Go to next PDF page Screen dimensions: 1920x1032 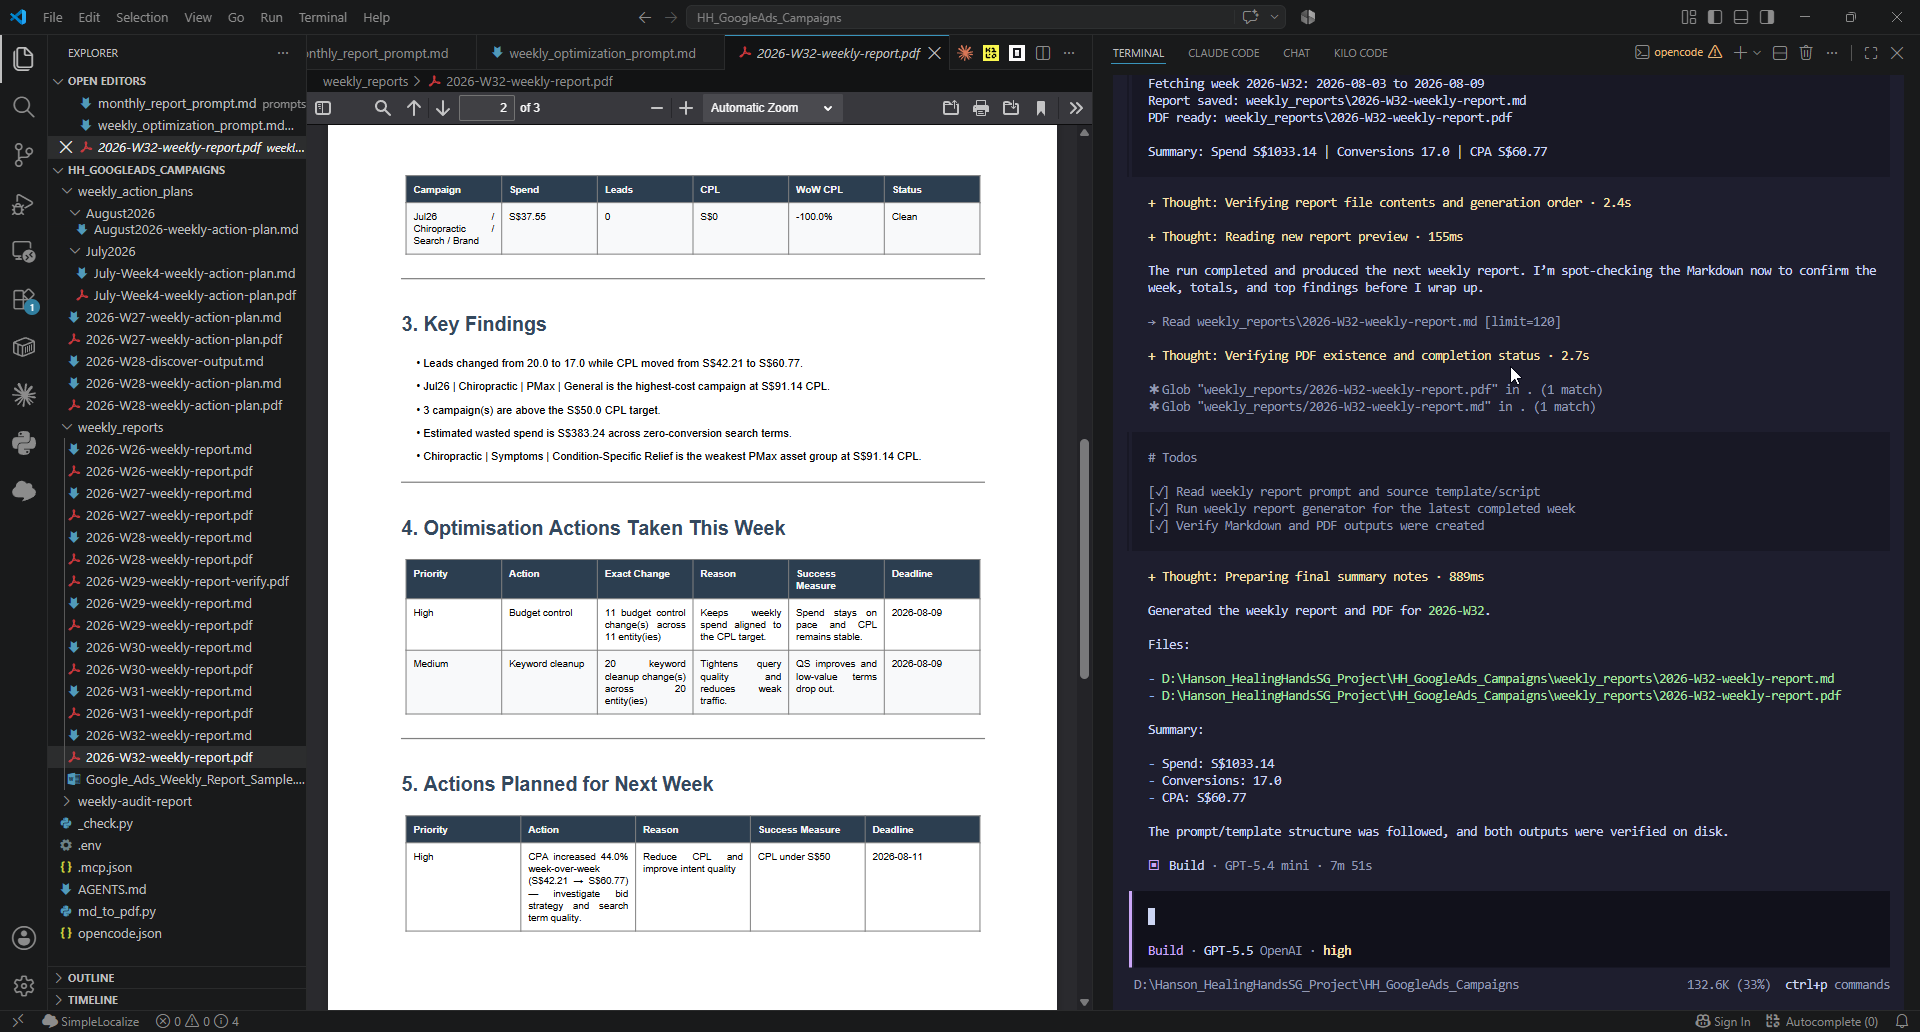443,108
